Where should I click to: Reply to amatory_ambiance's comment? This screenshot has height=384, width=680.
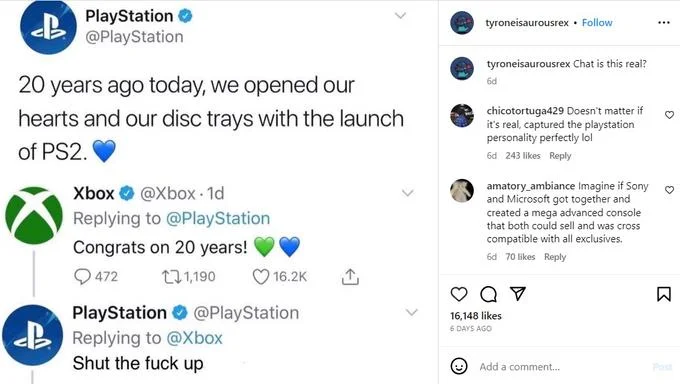pyautogui.click(x=555, y=257)
